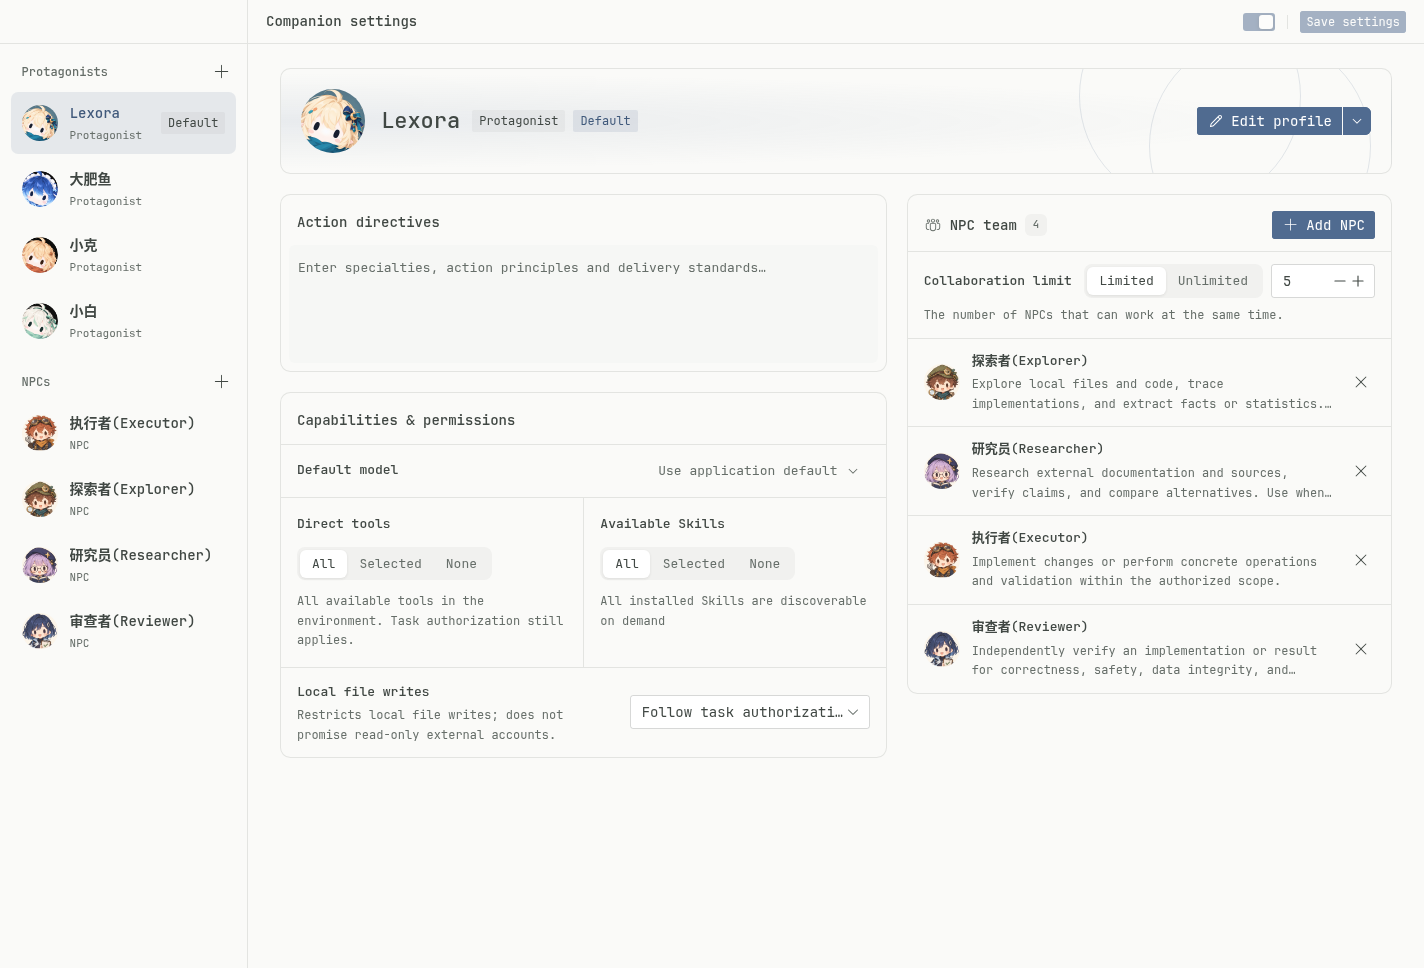Open 研究员(Researcher) NPC in sidebar
The image size is (1424, 968).
tap(123, 565)
